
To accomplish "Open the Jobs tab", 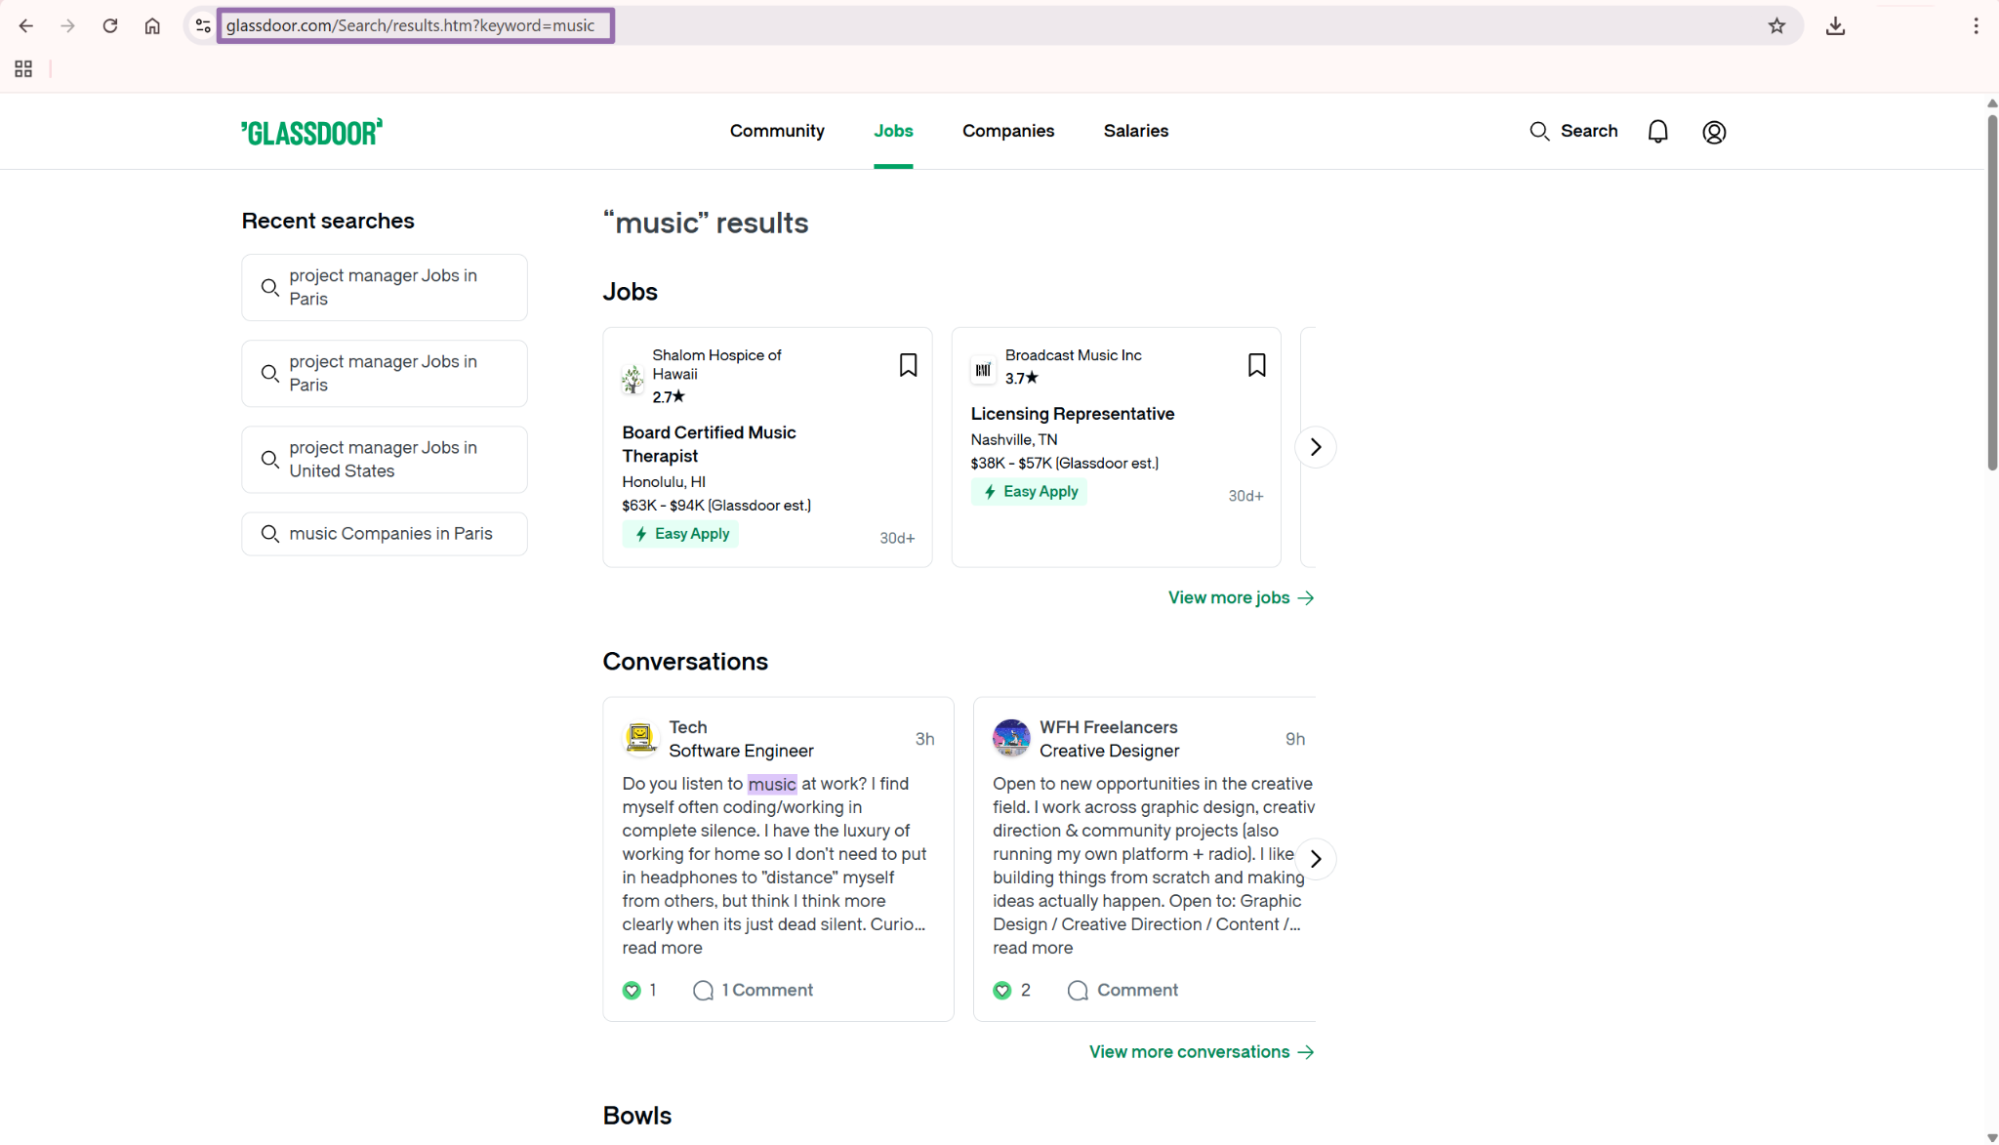I will (x=893, y=131).
